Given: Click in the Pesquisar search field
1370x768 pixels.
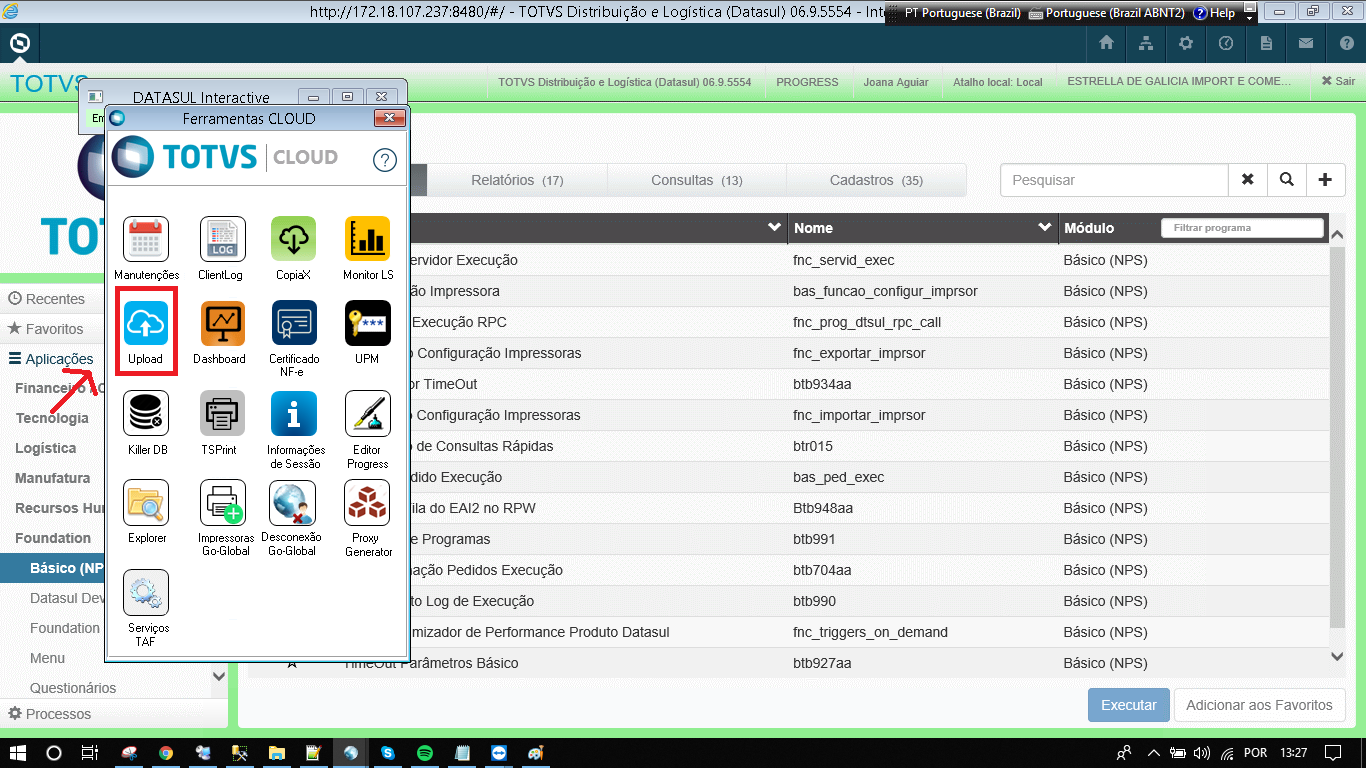Looking at the screenshot, I should click(x=1114, y=180).
